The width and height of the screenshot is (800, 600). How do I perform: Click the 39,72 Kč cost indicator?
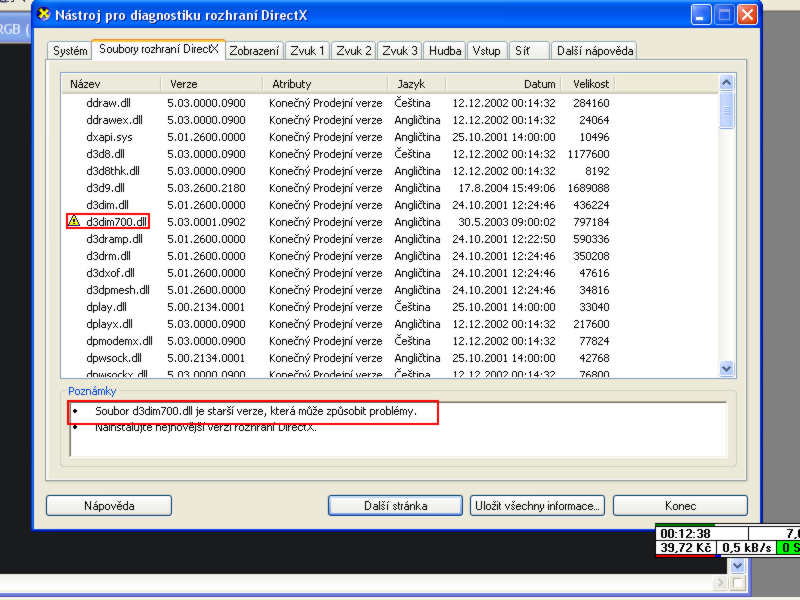[x=685, y=547]
